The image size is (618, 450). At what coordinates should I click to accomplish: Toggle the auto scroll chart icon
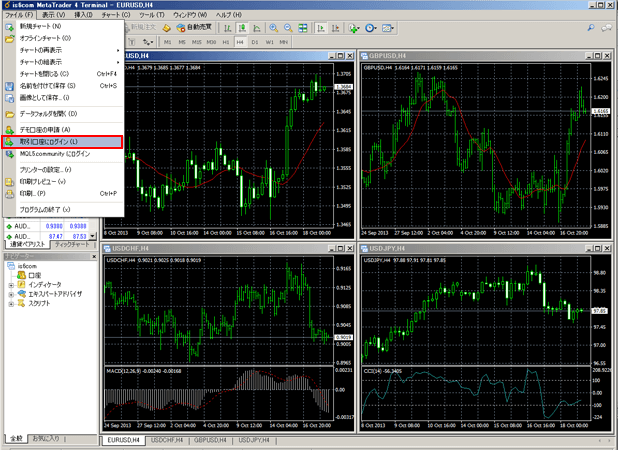point(321,28)
